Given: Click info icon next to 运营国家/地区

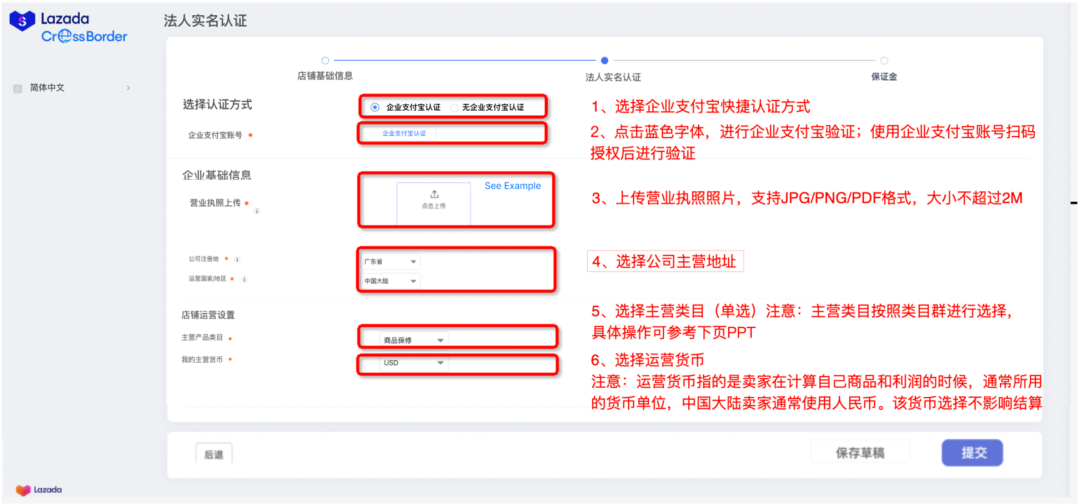Looking at the screenshot, I should pos(244,279).
